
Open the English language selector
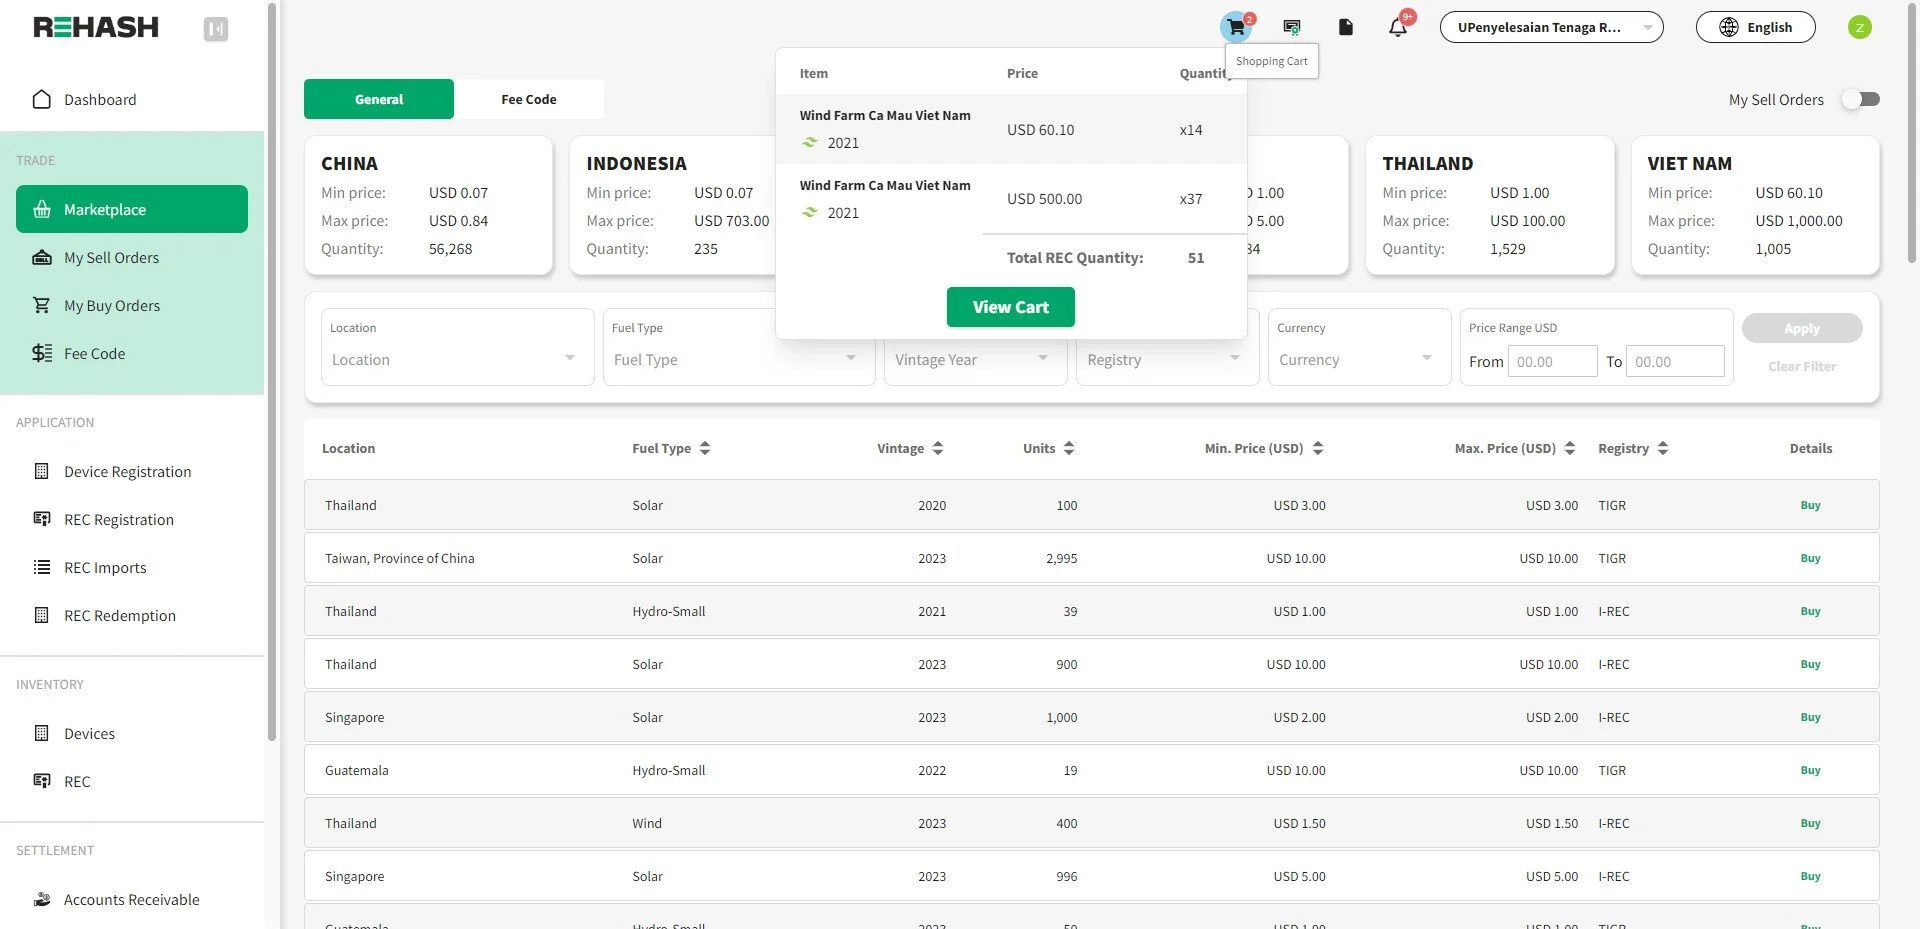[1755, 27]
